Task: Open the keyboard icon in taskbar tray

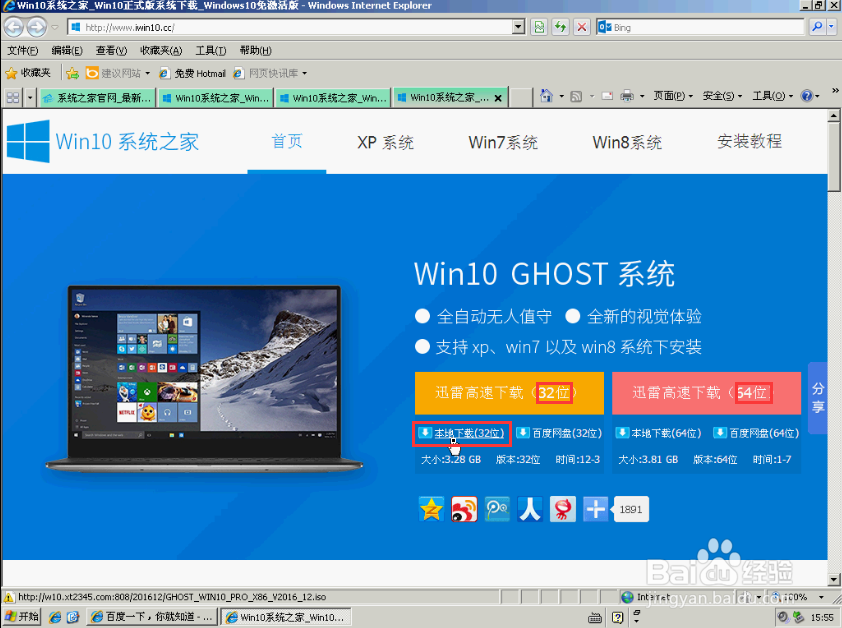Action: point(595,618)
